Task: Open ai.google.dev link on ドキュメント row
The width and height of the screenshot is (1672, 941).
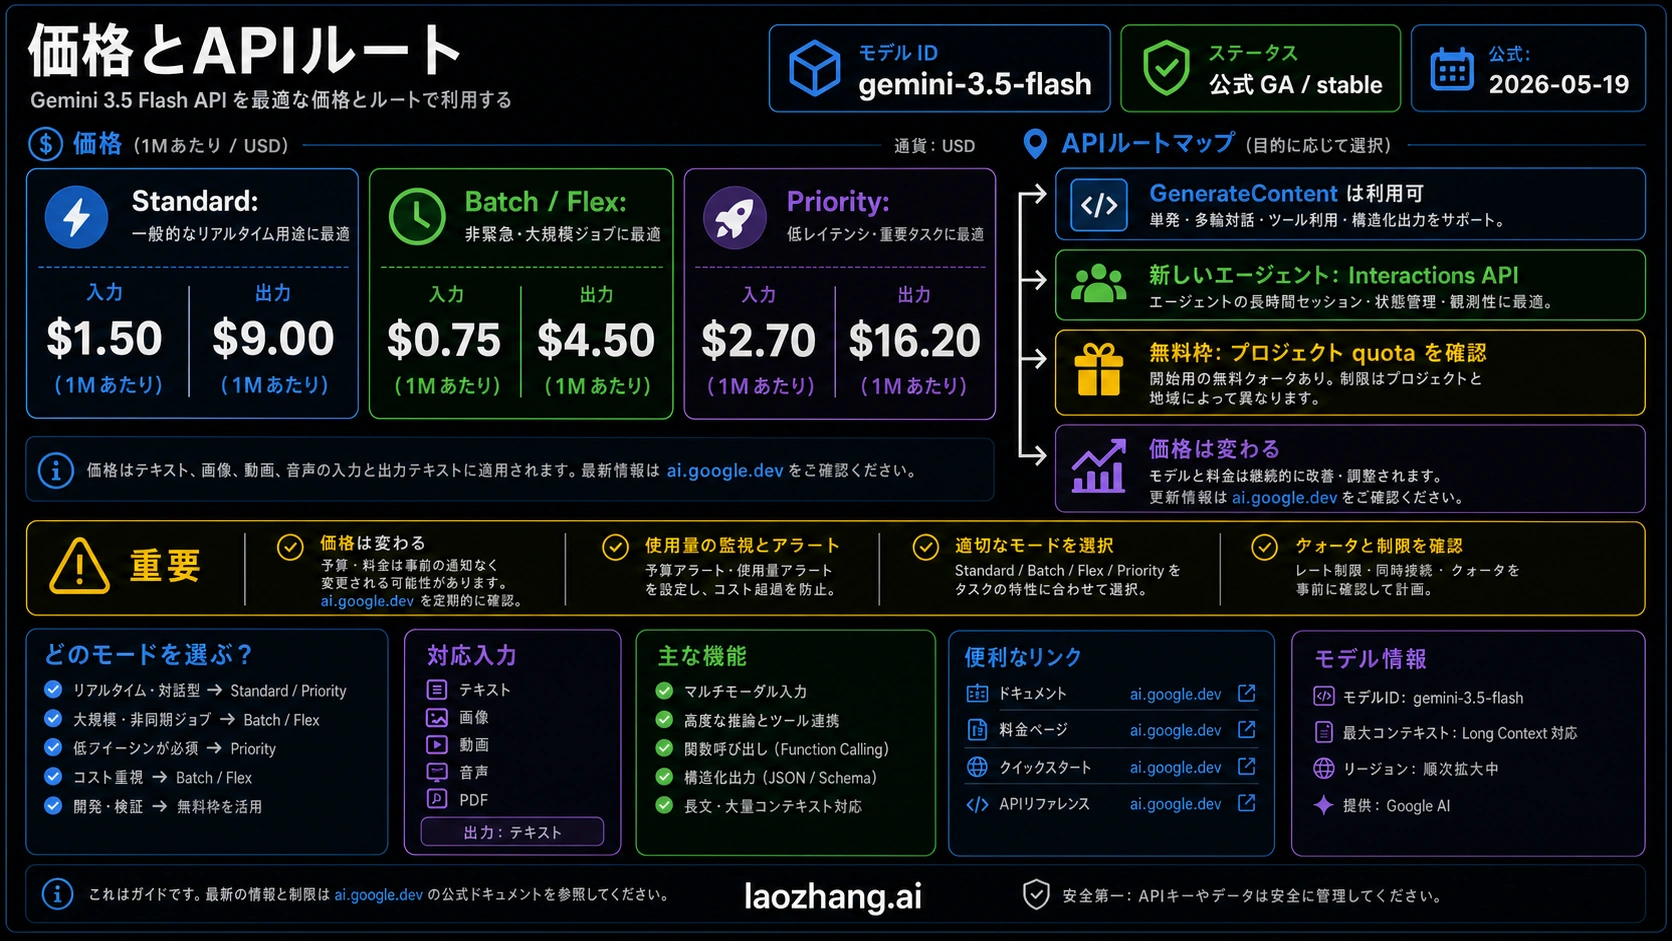Action: click(1175, 694)
